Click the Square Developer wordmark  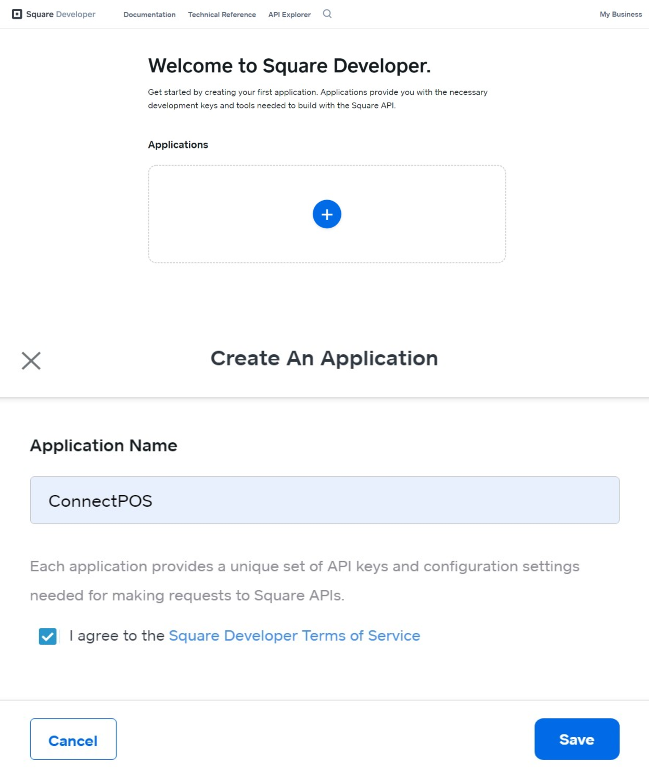click(x=61, y=14)
